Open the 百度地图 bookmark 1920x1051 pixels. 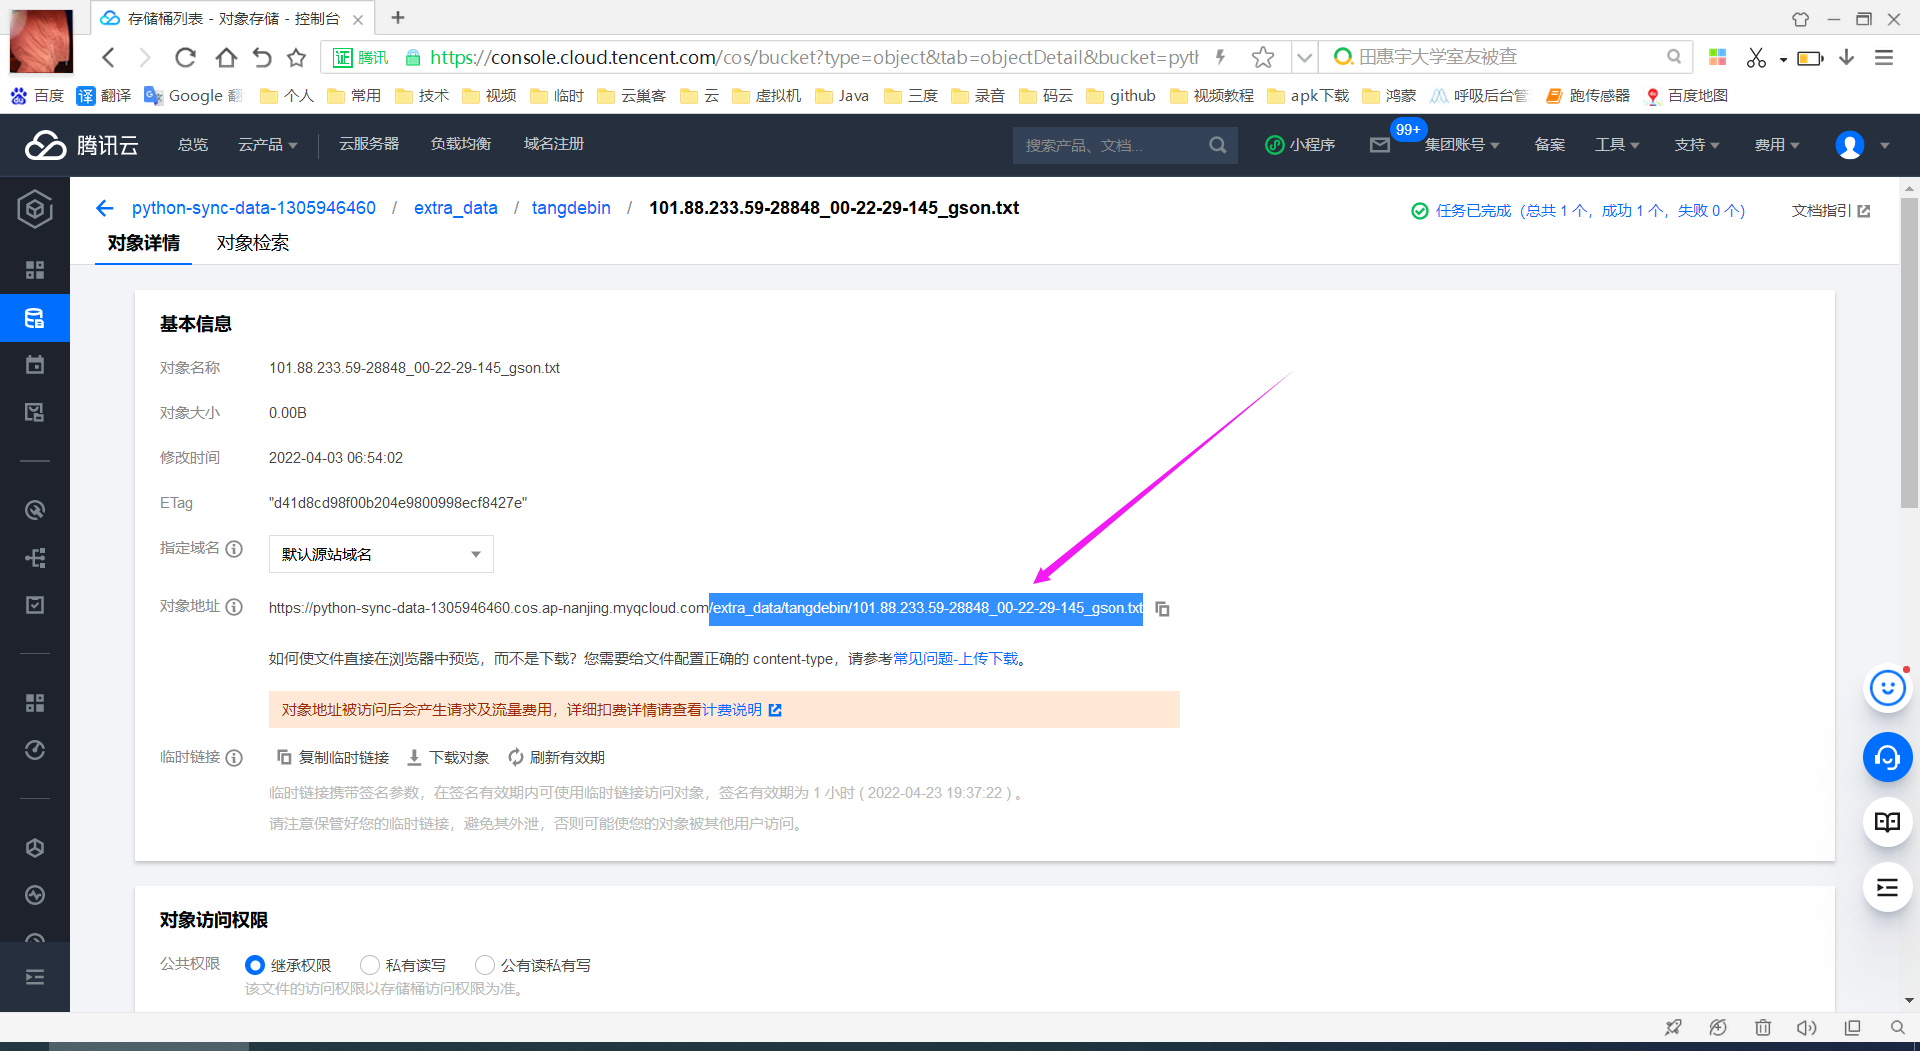point(1687,96)
